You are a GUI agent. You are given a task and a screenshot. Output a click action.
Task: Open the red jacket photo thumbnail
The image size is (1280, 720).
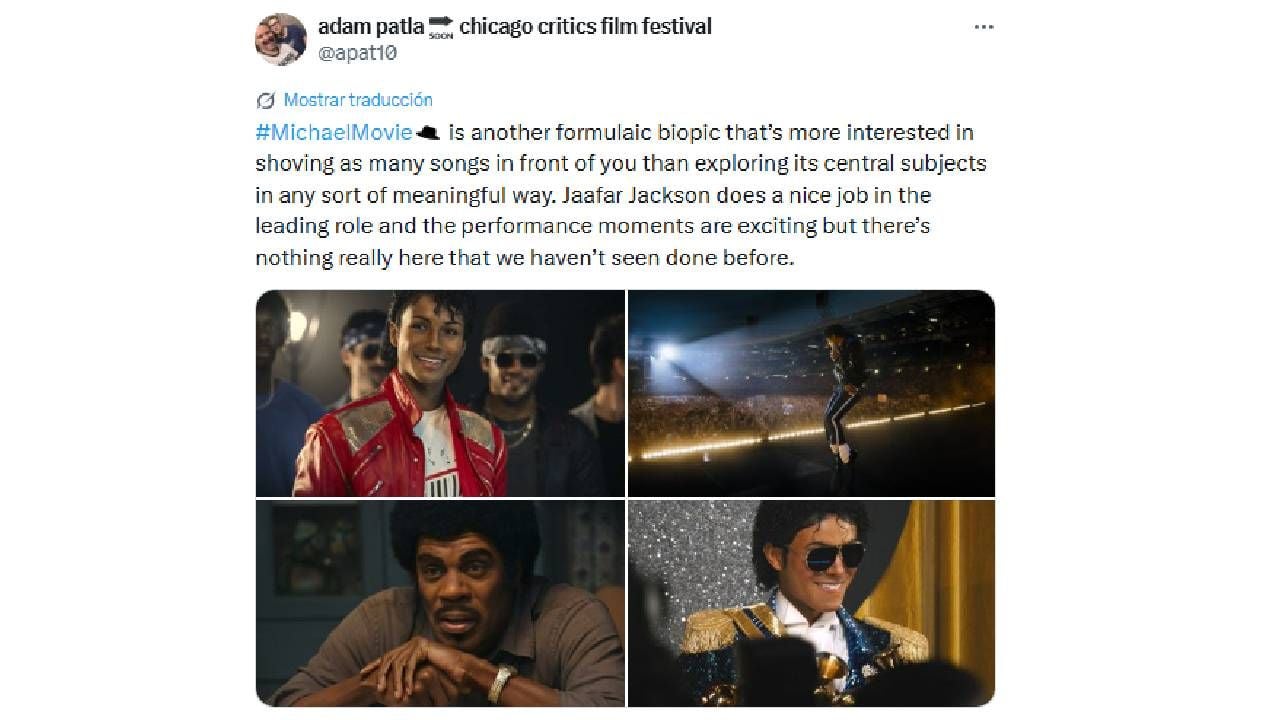[x=440, y=393]
